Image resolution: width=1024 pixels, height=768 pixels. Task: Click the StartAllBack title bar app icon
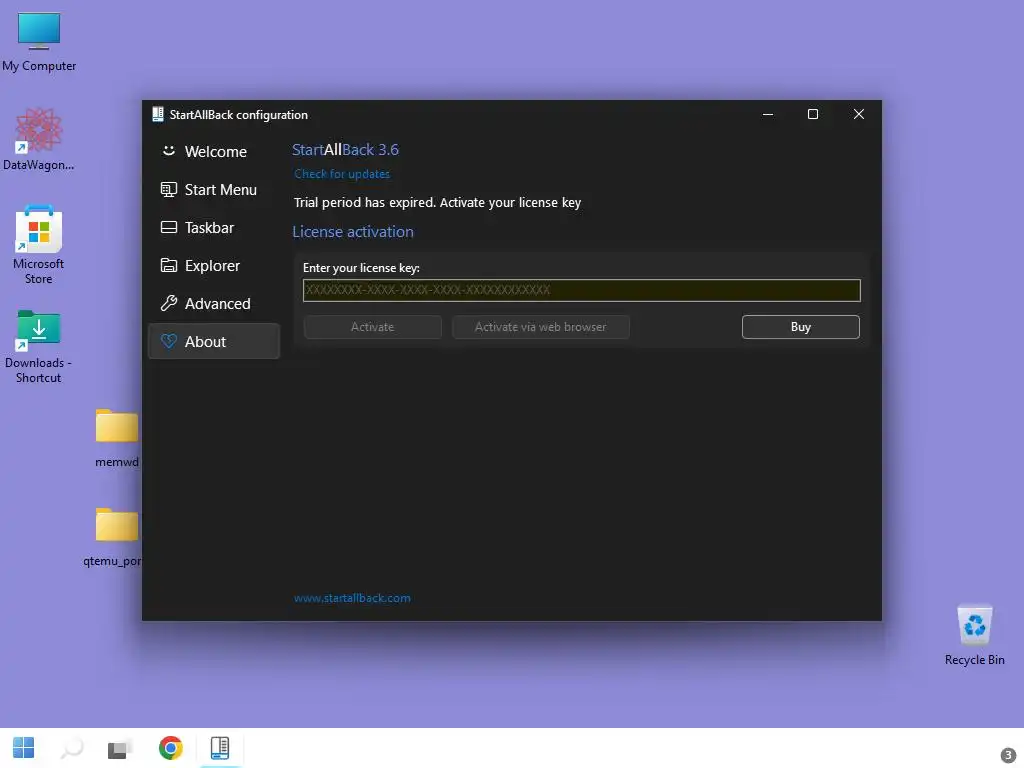pyautogui.click(x=157, y=114)
